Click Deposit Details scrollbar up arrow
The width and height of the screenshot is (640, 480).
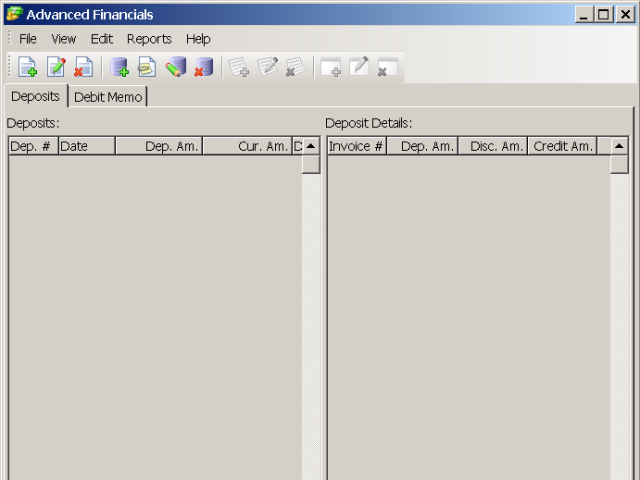tap(619, 146)
